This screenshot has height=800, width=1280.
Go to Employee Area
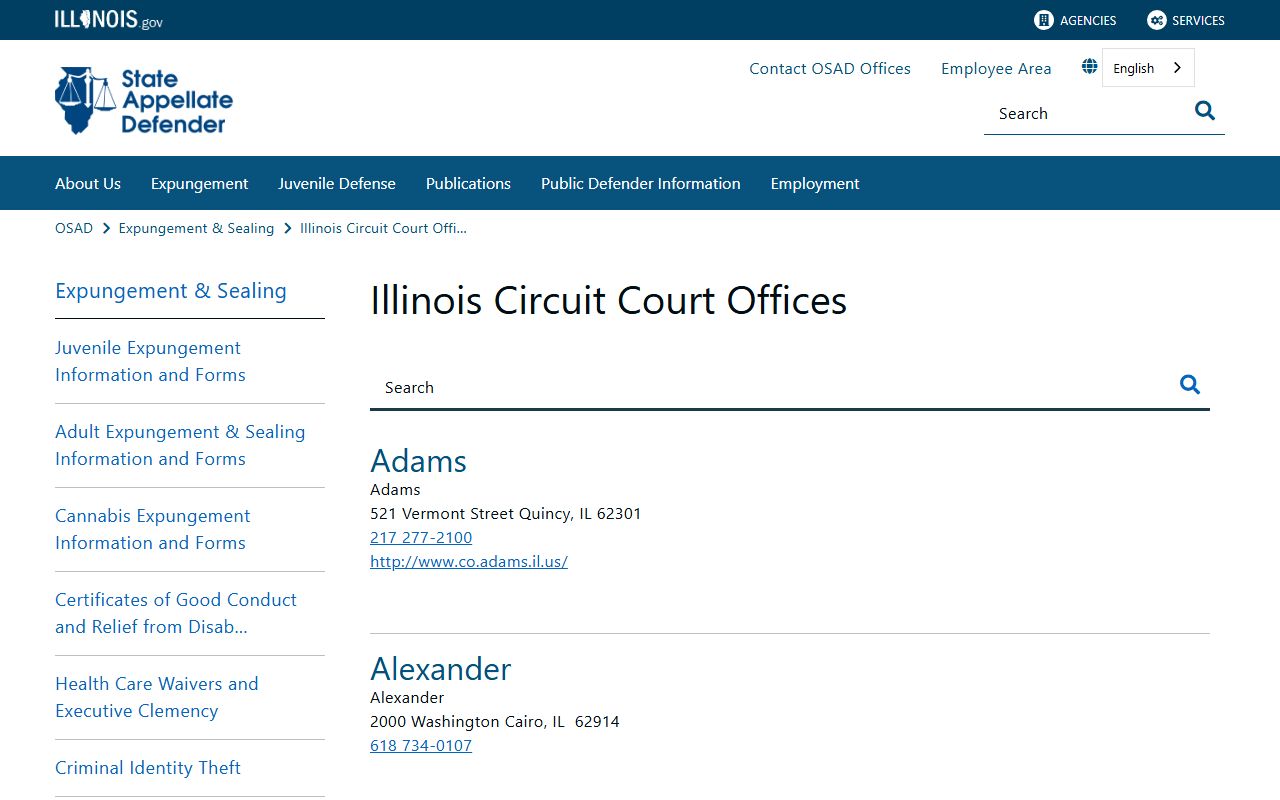click(x=996, y=68)
